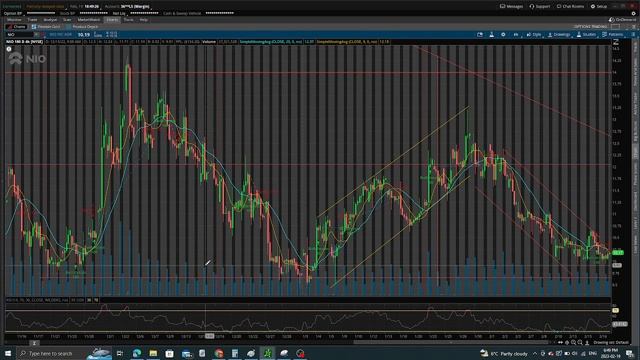
Task: Click the layout grid box beside OPTIONS TRADING
Action: 616,27
